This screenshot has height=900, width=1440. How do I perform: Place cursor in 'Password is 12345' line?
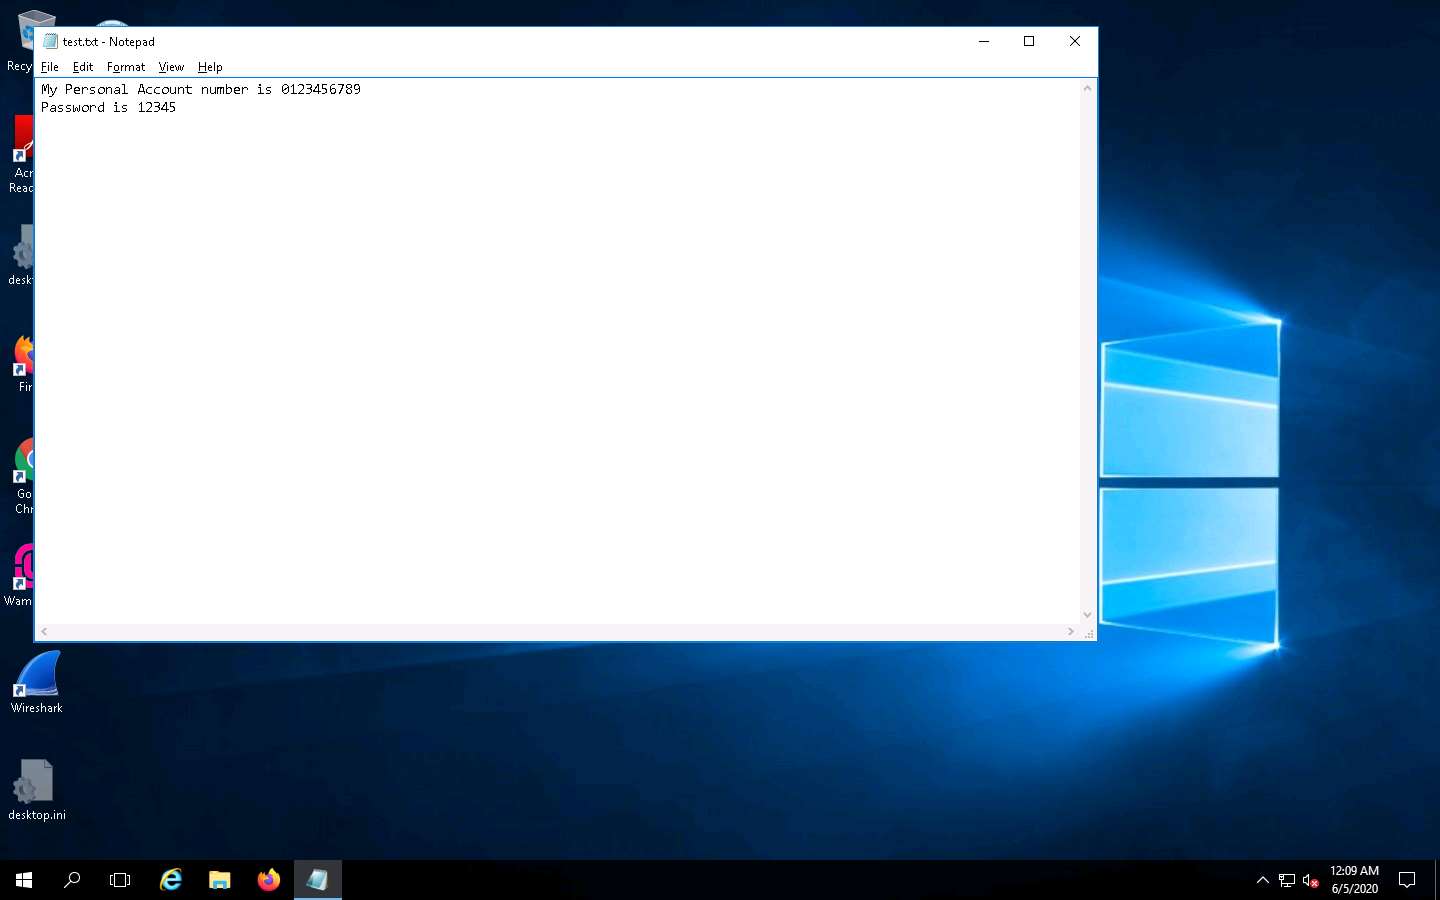(108, 107)
